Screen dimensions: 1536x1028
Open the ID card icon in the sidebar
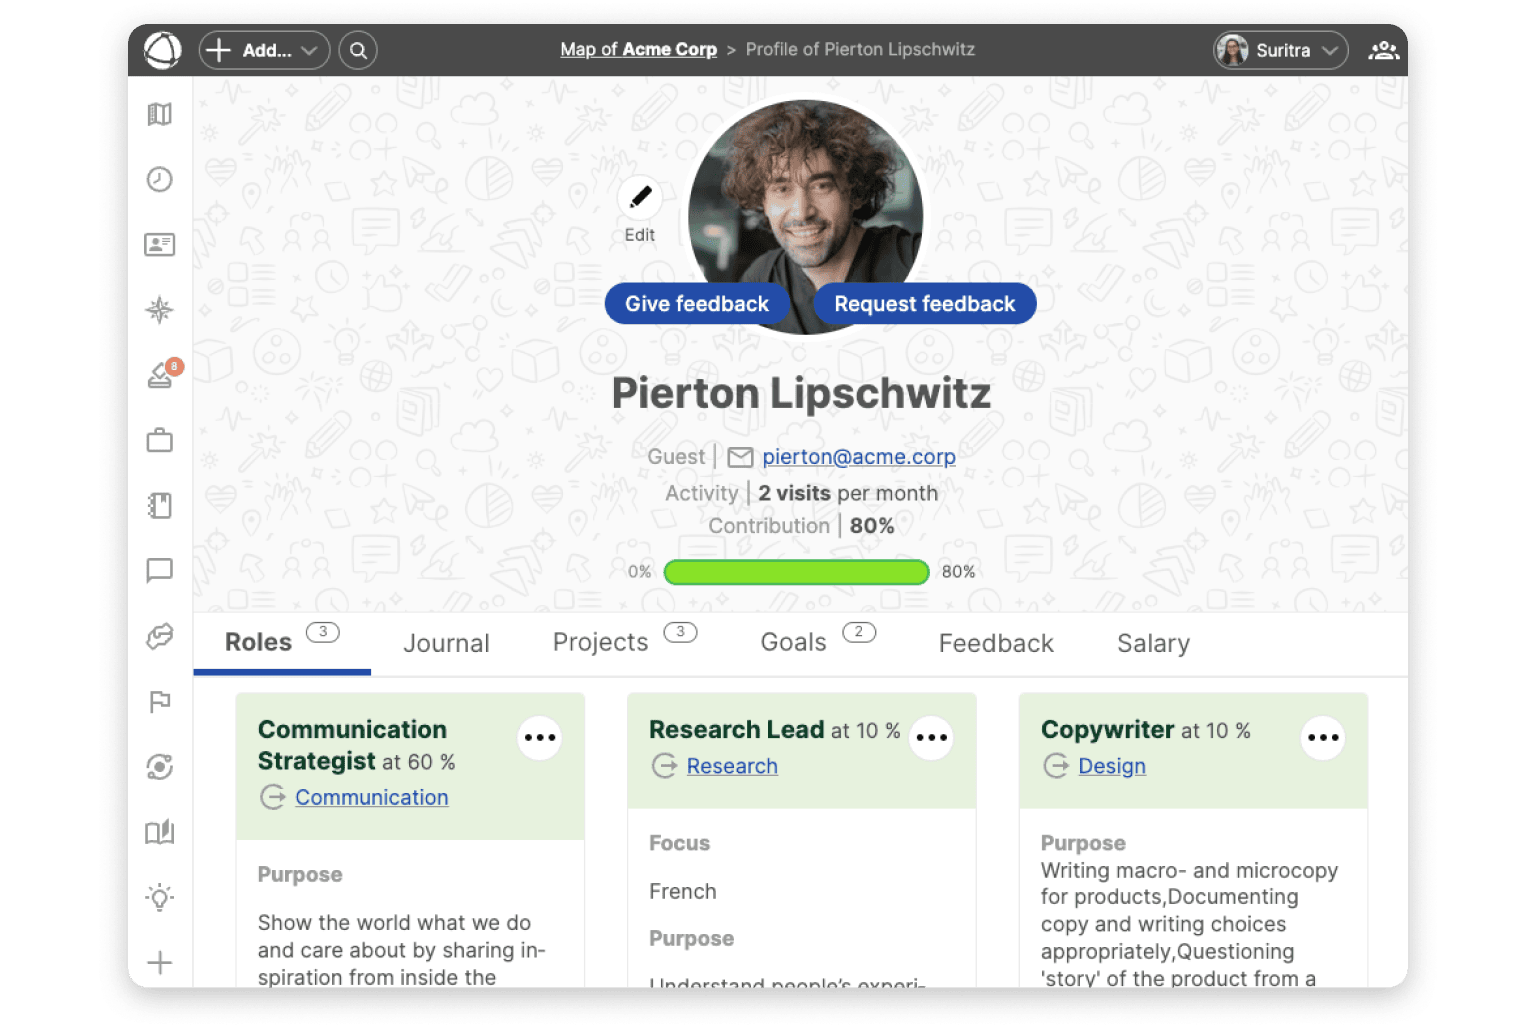[160, 244]
